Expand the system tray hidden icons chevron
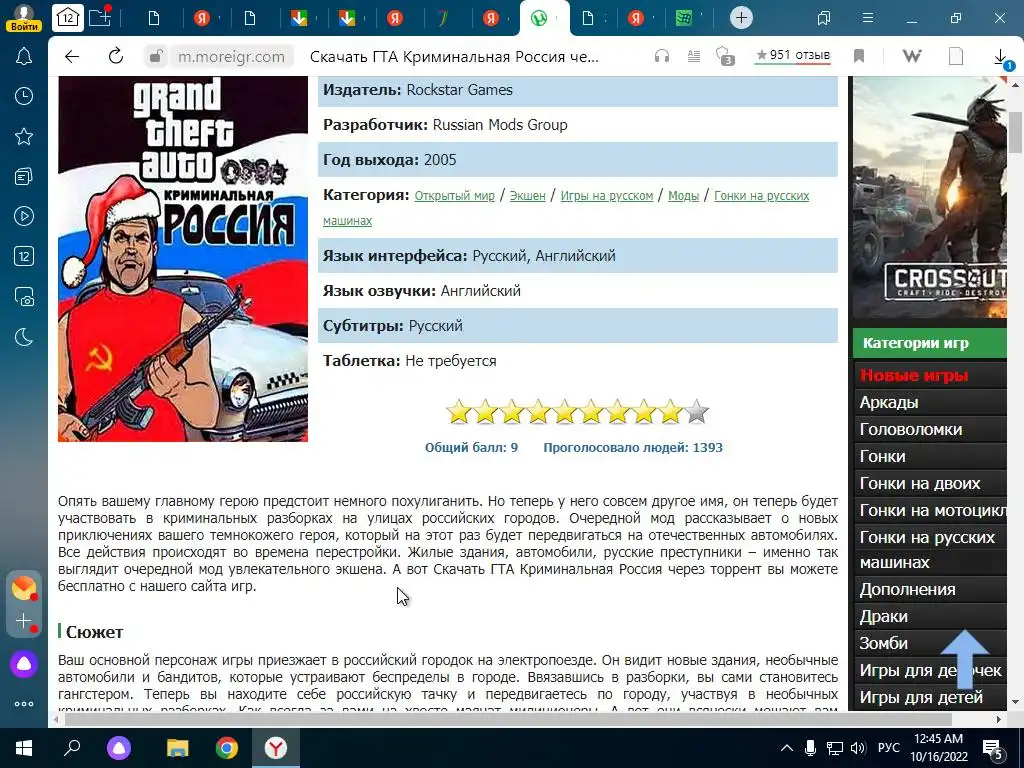 tap(787, 748)
